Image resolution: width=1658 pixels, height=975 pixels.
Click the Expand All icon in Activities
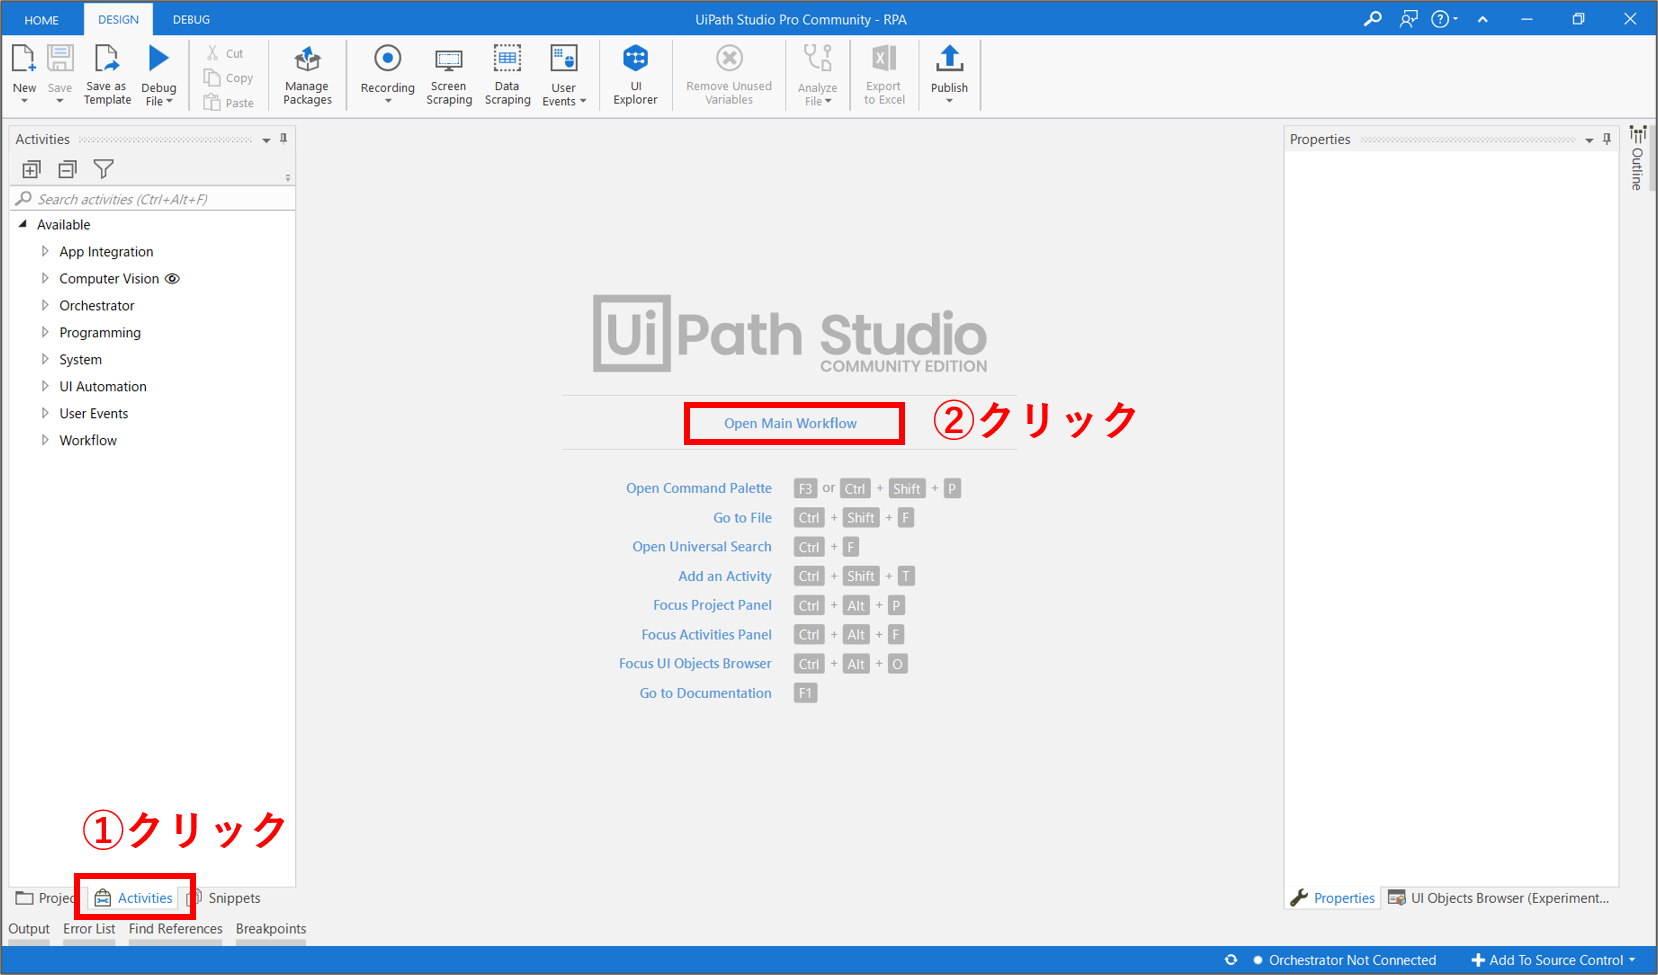coord(32,169)
